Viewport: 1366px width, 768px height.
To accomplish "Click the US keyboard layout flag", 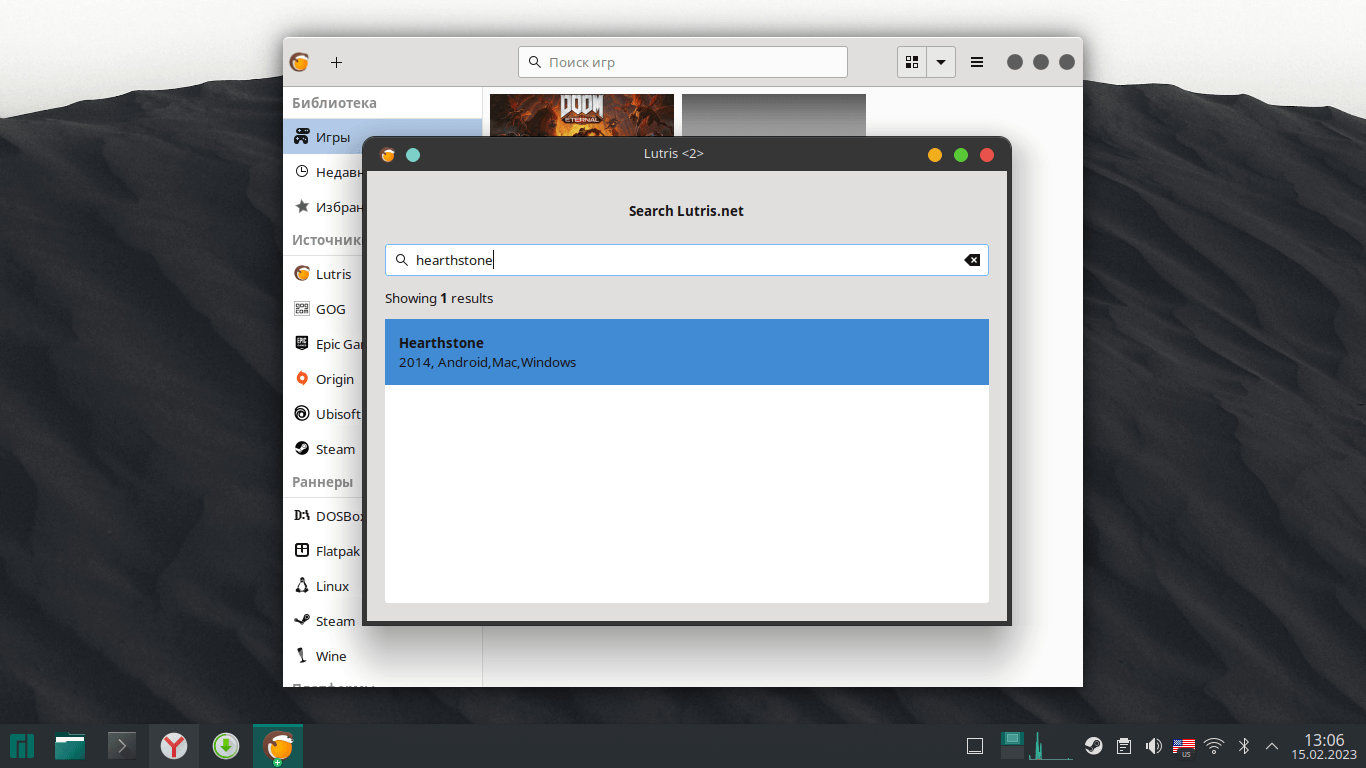I will pyautogui.click(x=1184, y=746).
